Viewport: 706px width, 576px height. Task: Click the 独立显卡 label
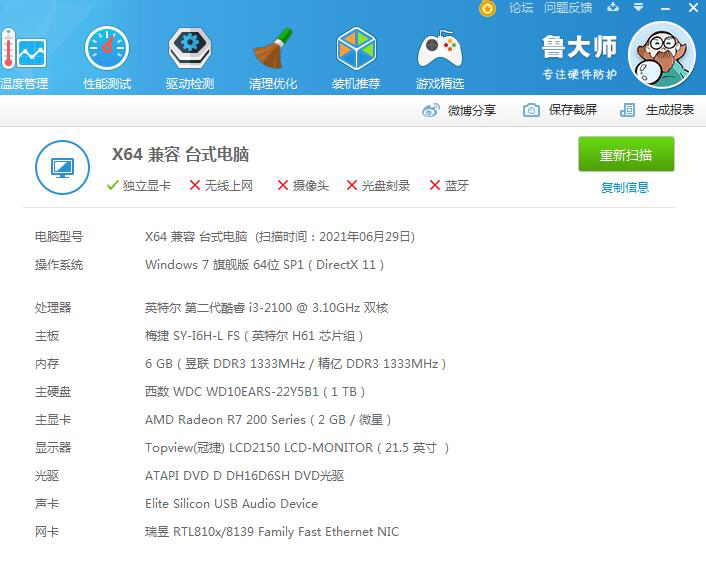147,186
